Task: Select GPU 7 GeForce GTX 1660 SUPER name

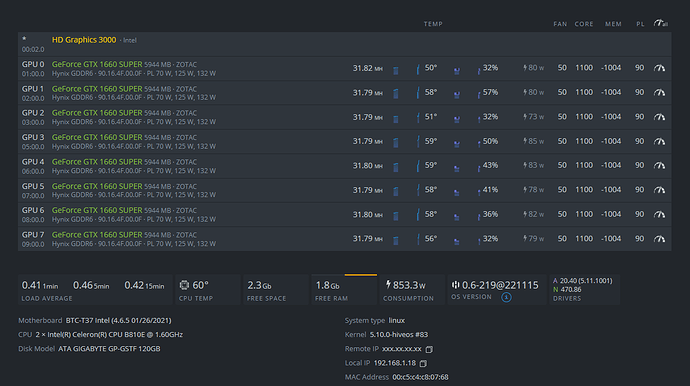Action: point(97,235)
